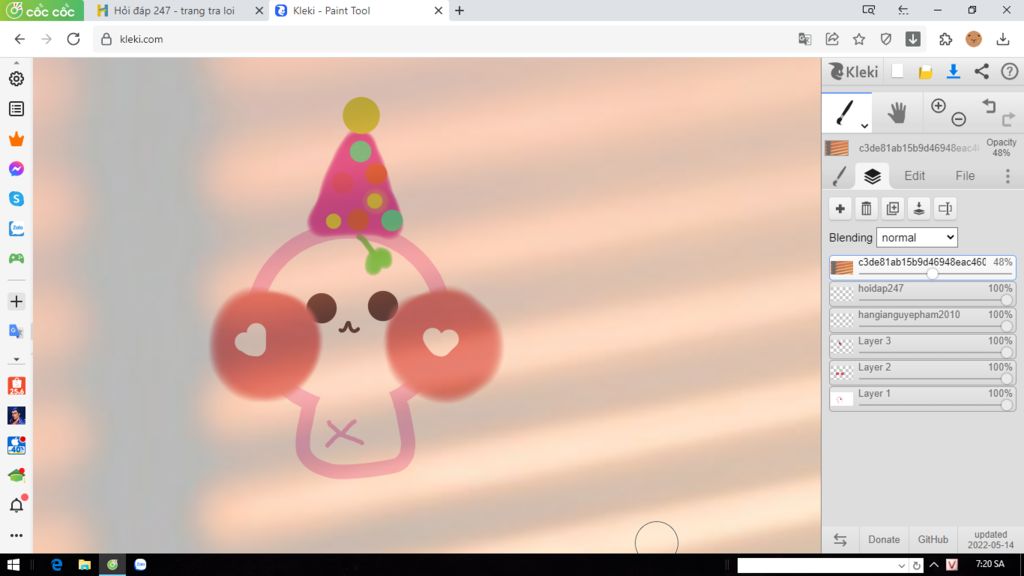Open Skype in the sidebar
This screenshot has width=1024, height=576.
click(x=16, y=199)
